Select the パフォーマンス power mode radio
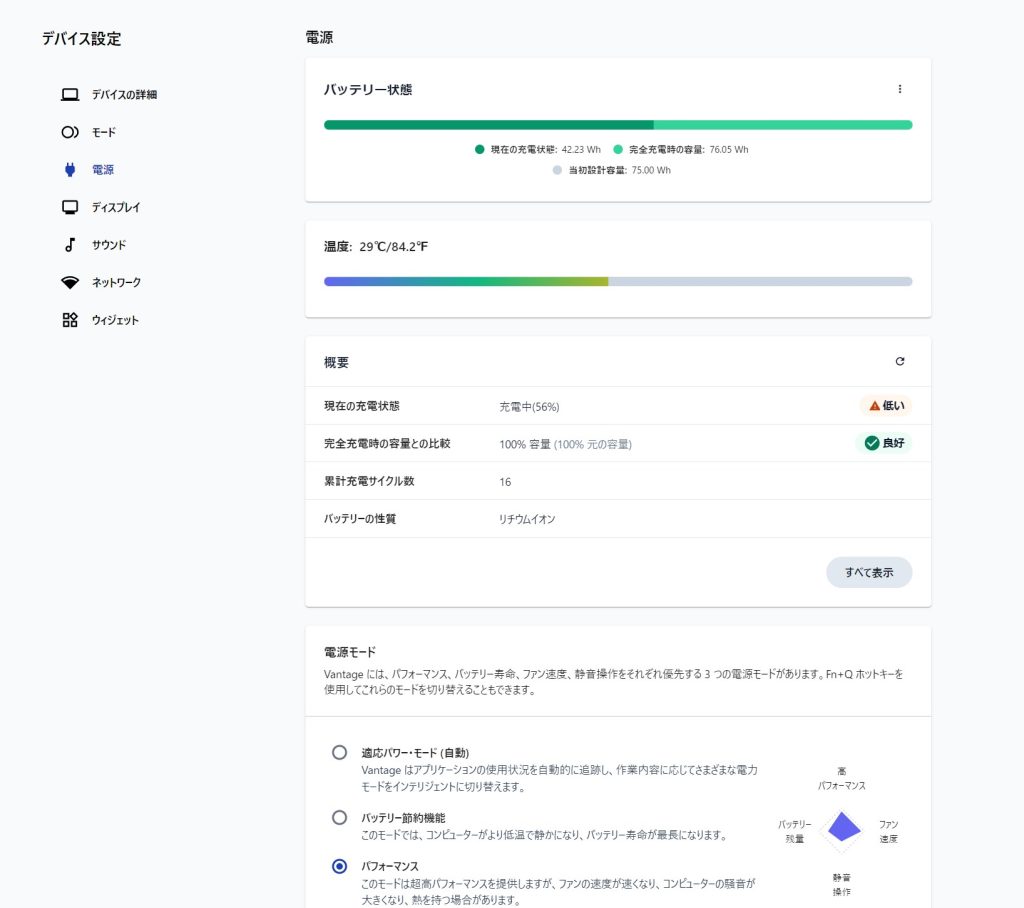The image size is (1024, 908). pos(340,866)
